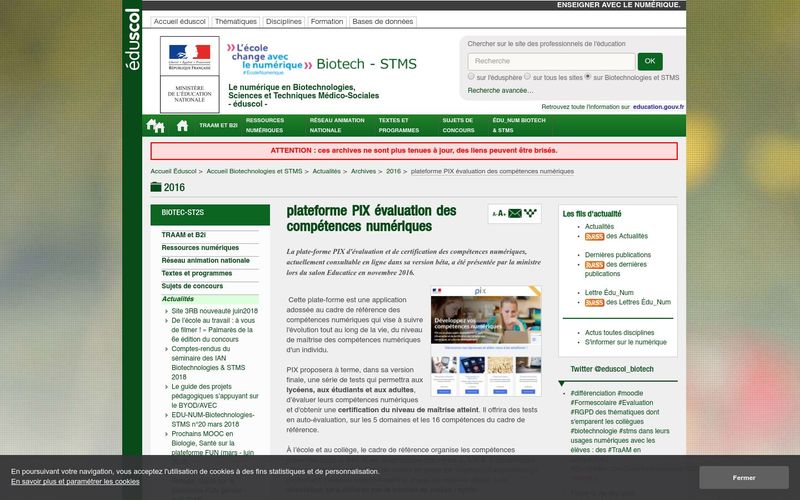Click the green OK search button
Screen dimensions: 800x500
[649, 61]
